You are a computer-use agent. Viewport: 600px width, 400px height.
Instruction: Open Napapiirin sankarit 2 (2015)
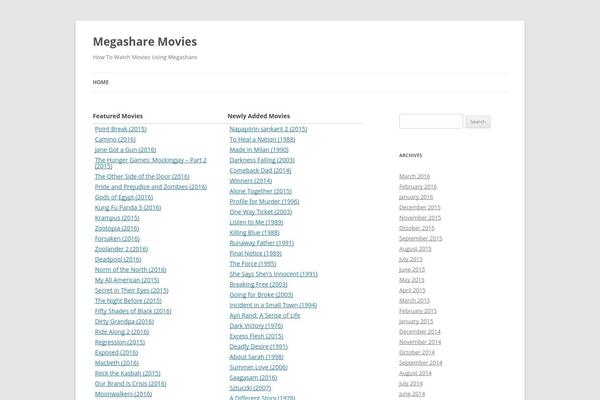click(268, 129)
